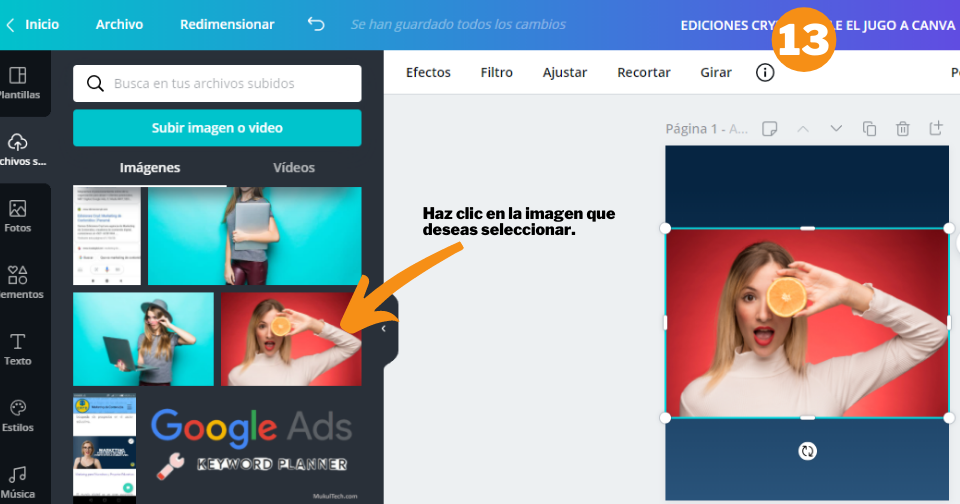Click the undo arrow icon
Screen dimensions: 960x504
click(x=316, y=24)
